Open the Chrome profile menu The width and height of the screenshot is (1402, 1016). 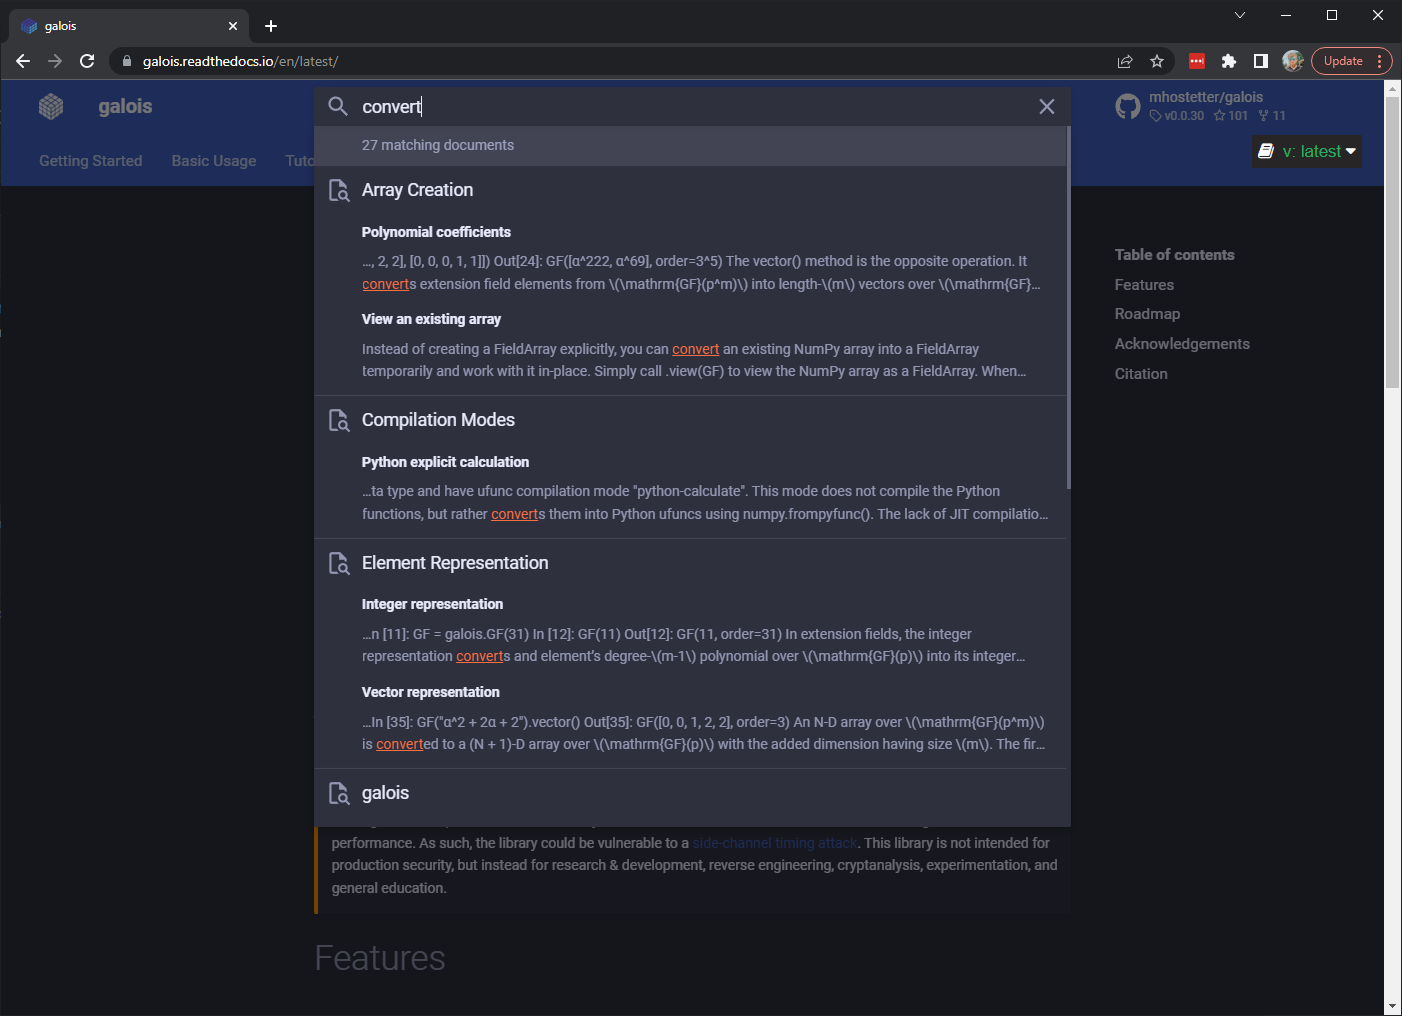[1292, 61]
